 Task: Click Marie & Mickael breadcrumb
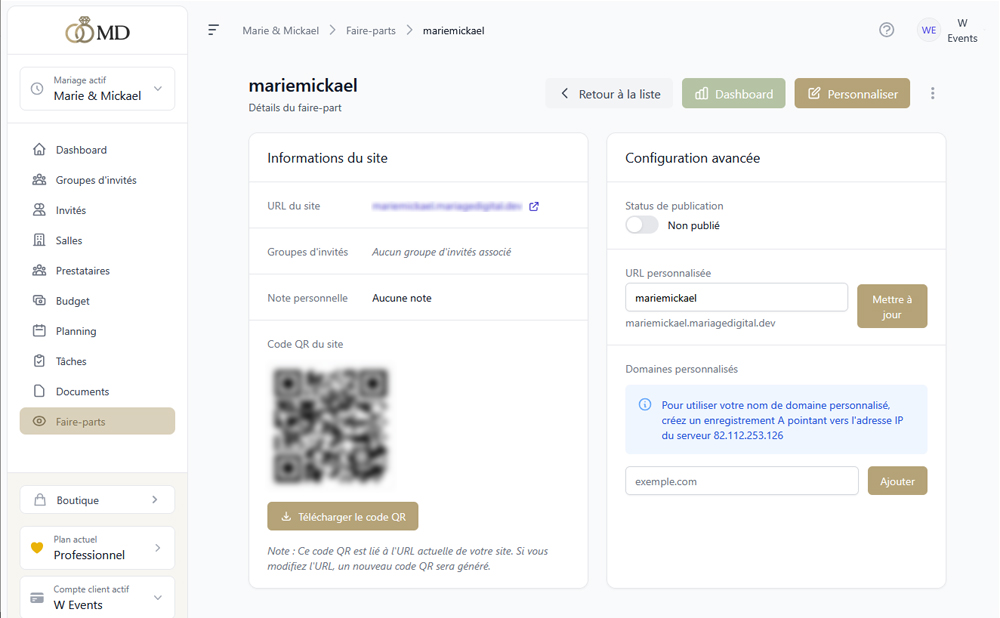coord(281,30)
